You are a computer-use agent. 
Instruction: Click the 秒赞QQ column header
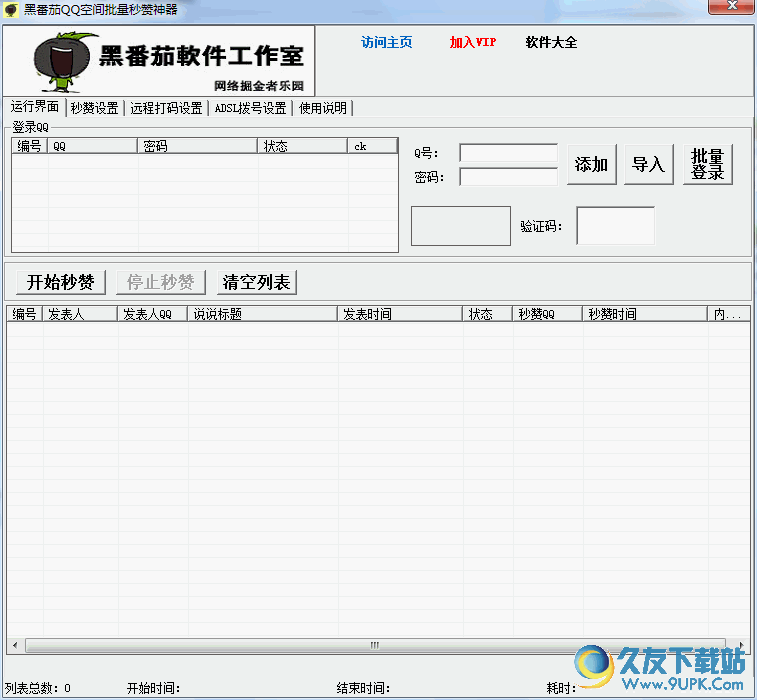[x=547, y=314]
